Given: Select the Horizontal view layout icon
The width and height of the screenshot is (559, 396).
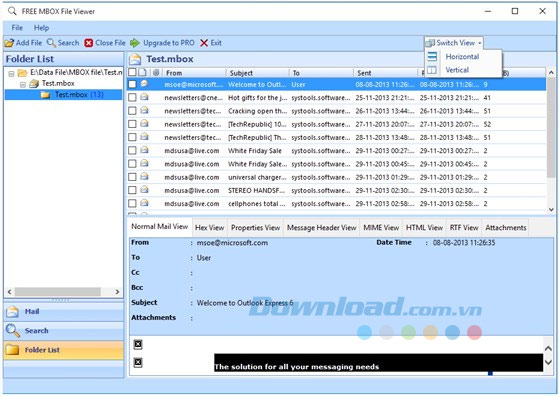Looking at the screenshot, I should [x=432, y=57].
